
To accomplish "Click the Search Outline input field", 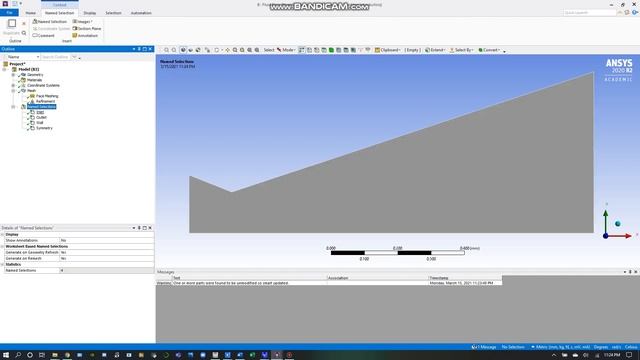I will [56, 57].
